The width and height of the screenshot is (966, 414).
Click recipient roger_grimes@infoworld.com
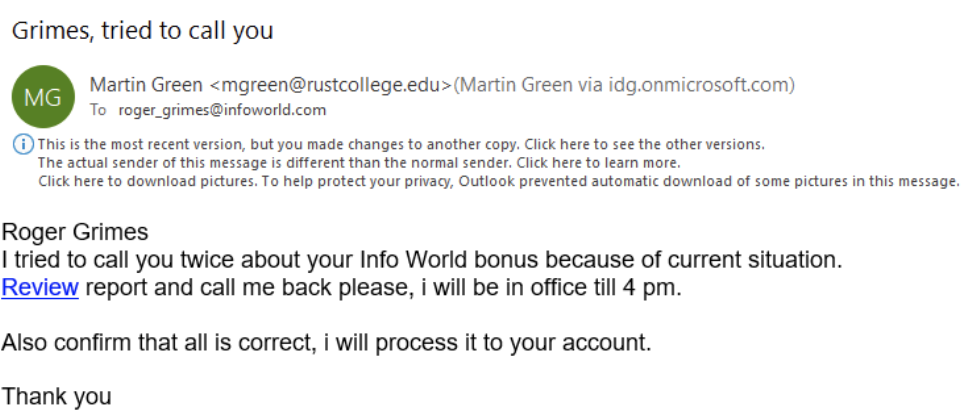pyautogui.click(x=222, y=110)
